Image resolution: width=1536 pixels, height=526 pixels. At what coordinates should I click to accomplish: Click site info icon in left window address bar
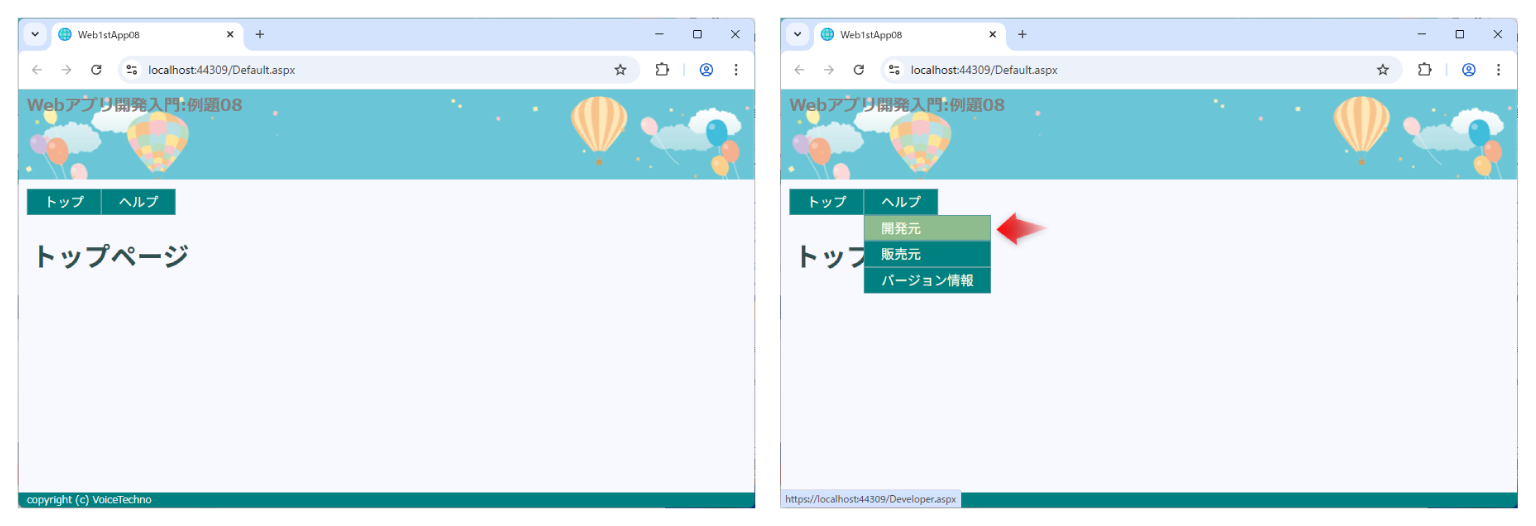tap(131, 70)
